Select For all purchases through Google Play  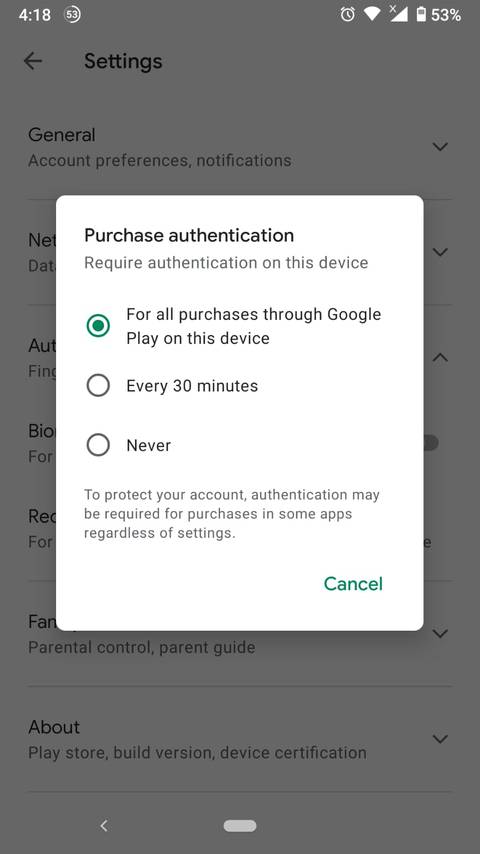point(234,326)
